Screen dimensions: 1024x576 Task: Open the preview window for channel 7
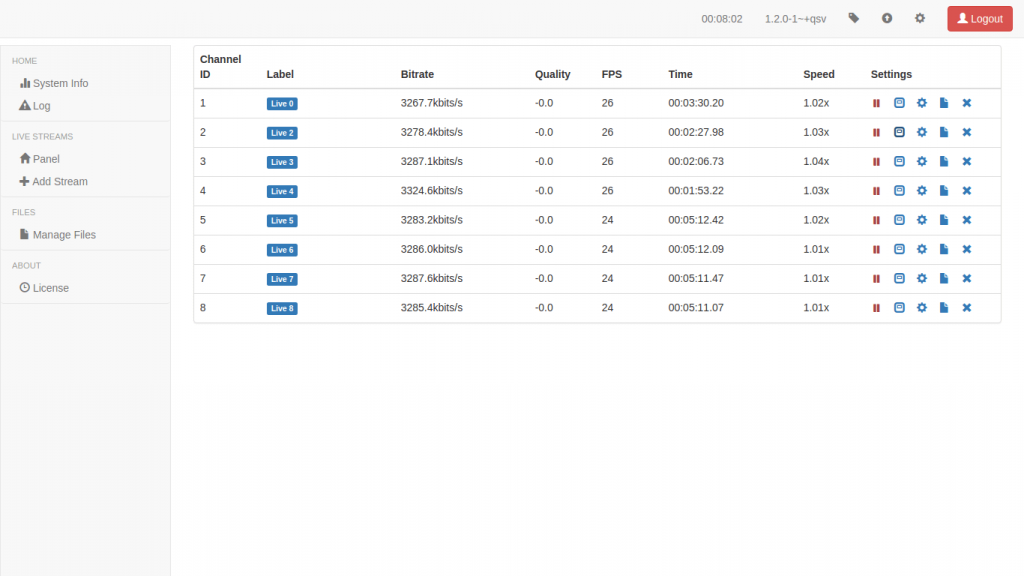[899, 279]
